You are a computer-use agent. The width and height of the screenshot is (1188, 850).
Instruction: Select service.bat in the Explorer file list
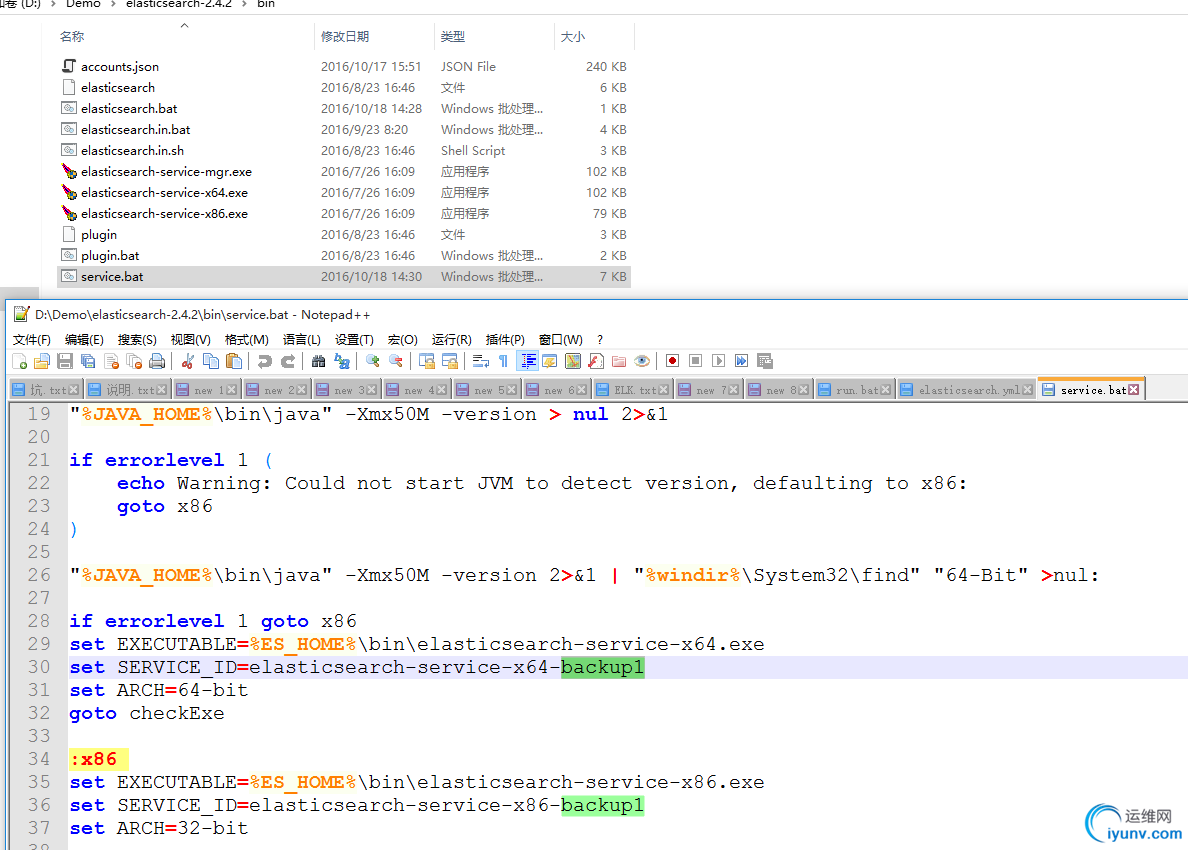coord(344,277)
